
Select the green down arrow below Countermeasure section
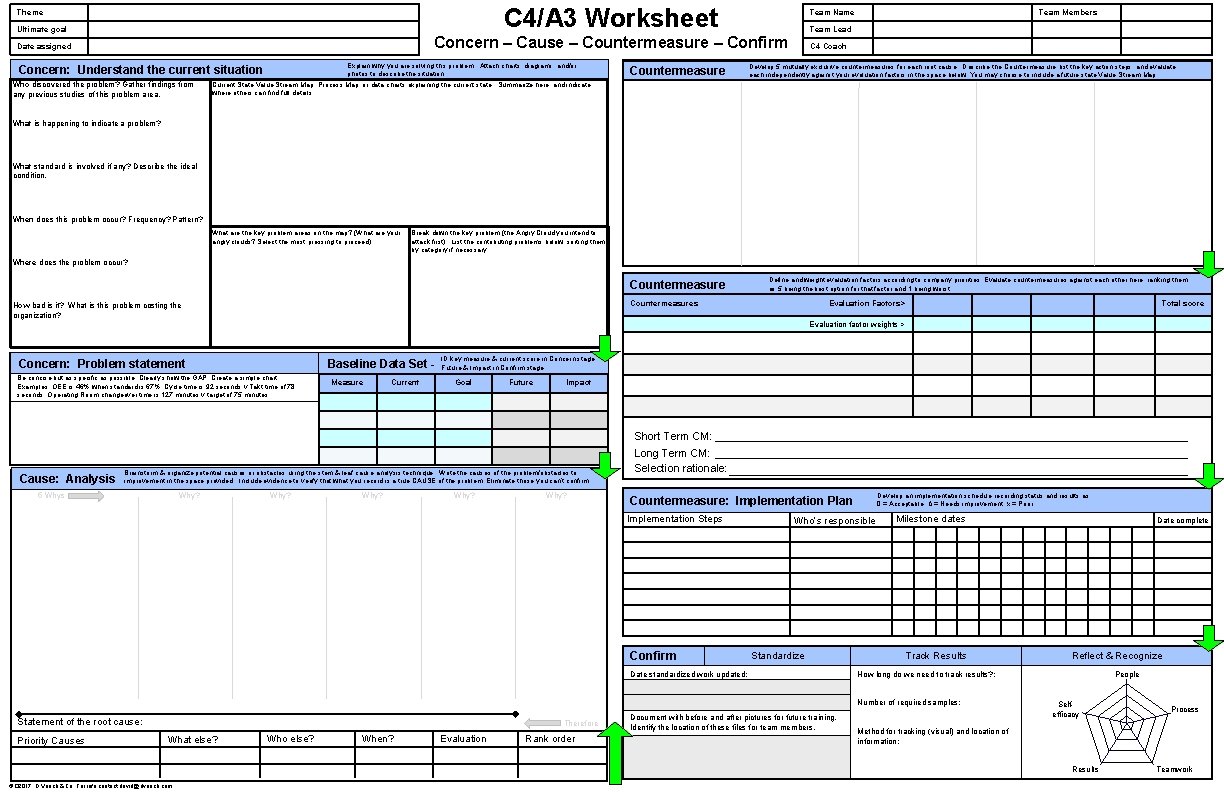pos(1207,263)
